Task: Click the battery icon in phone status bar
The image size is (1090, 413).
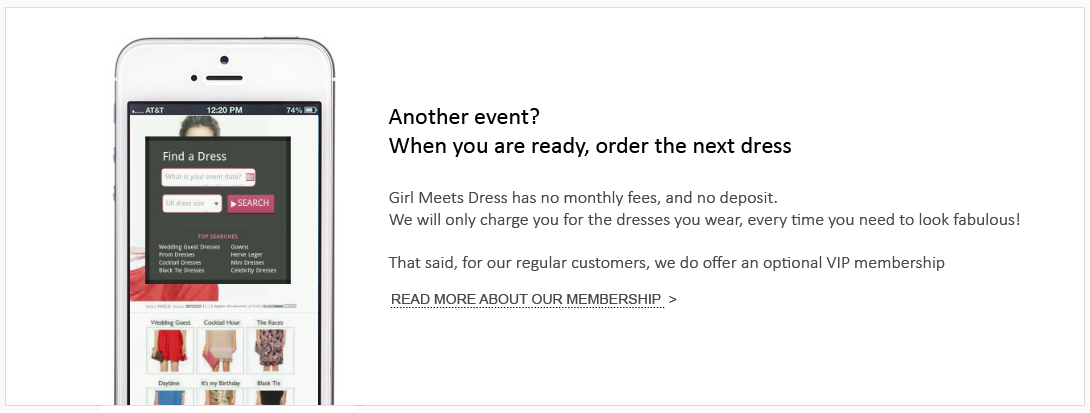Action: pos(310,110)
